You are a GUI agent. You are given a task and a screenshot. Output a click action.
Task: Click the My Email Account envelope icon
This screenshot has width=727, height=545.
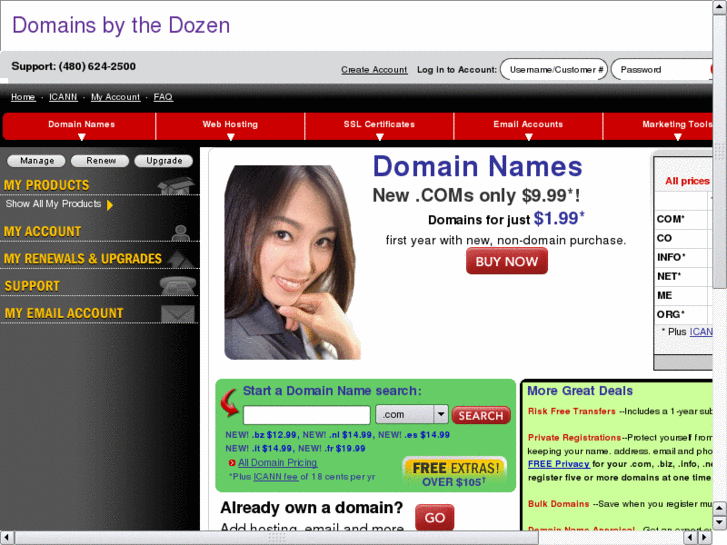178,314
